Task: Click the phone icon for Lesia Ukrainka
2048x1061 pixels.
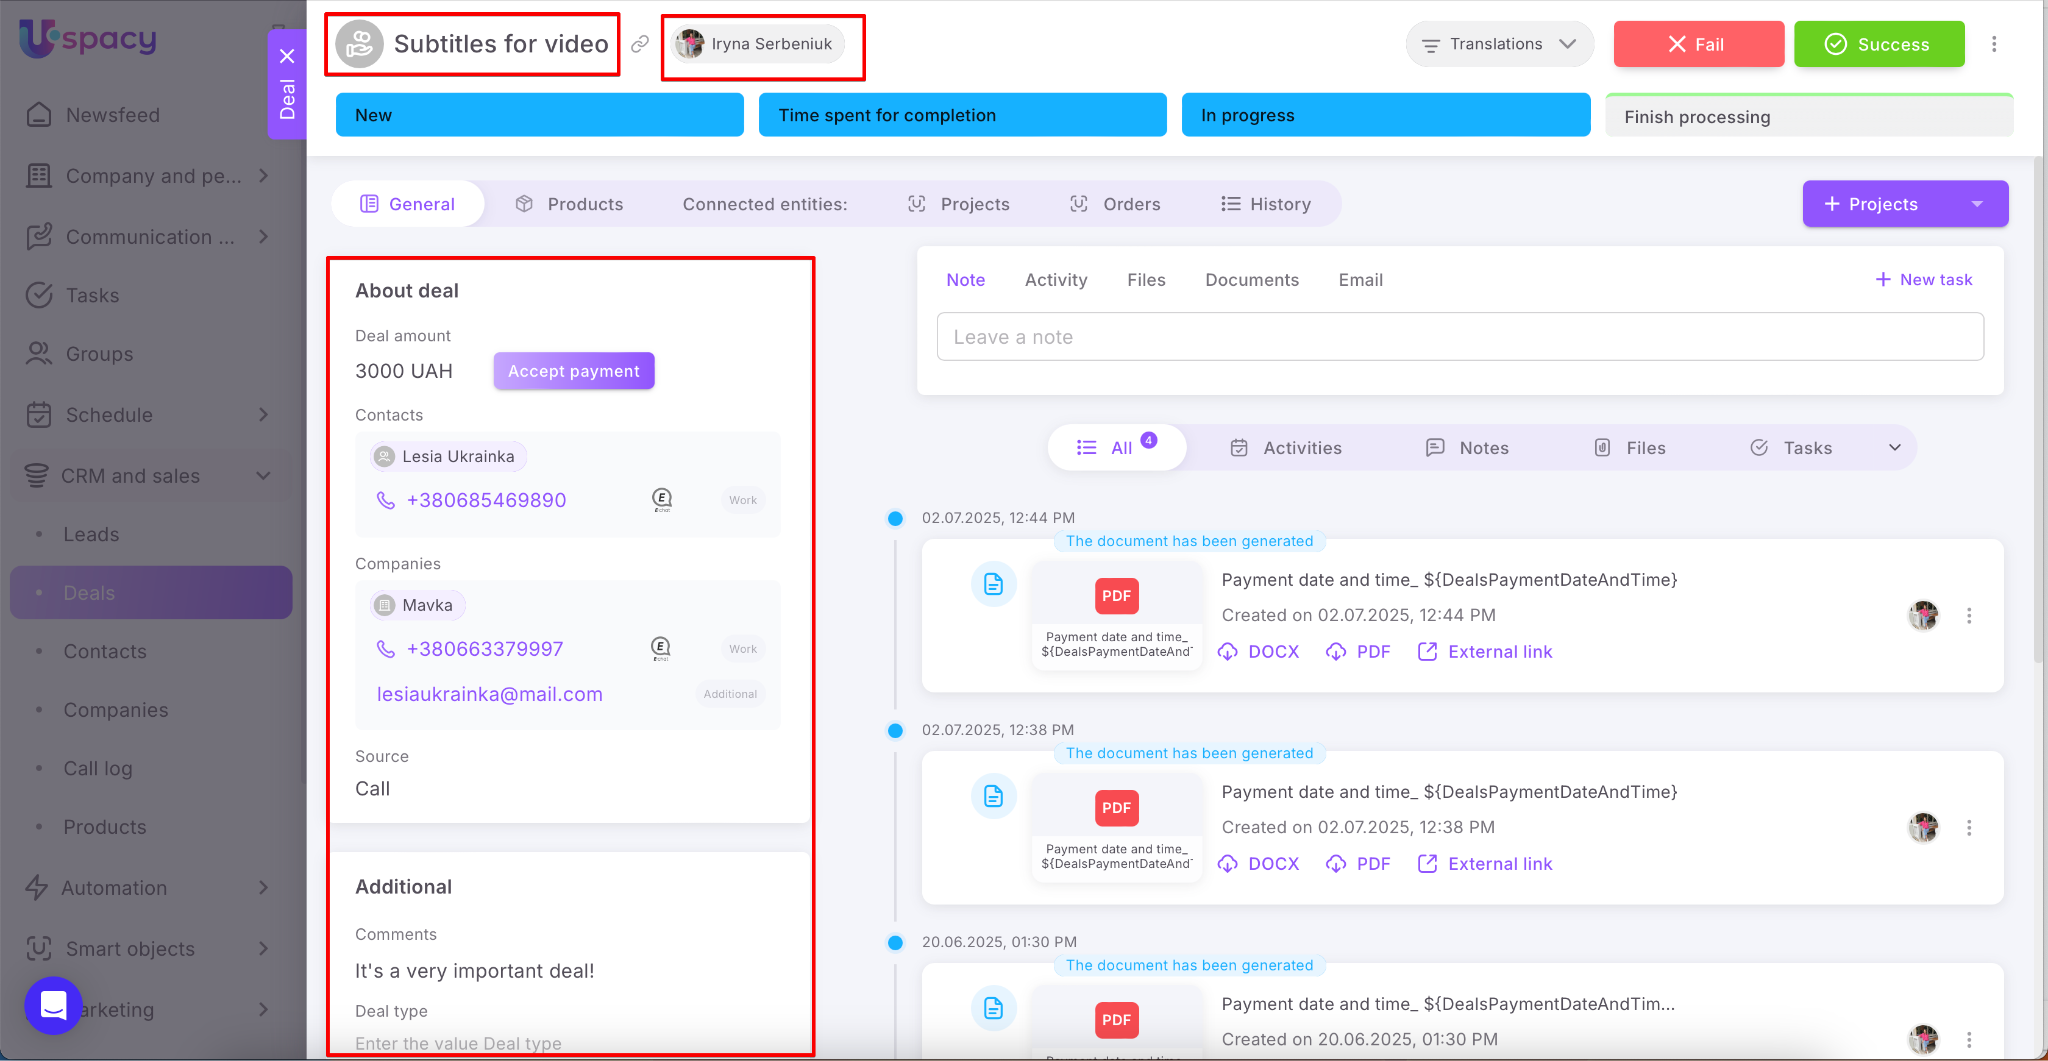Action: pos(385,500)
